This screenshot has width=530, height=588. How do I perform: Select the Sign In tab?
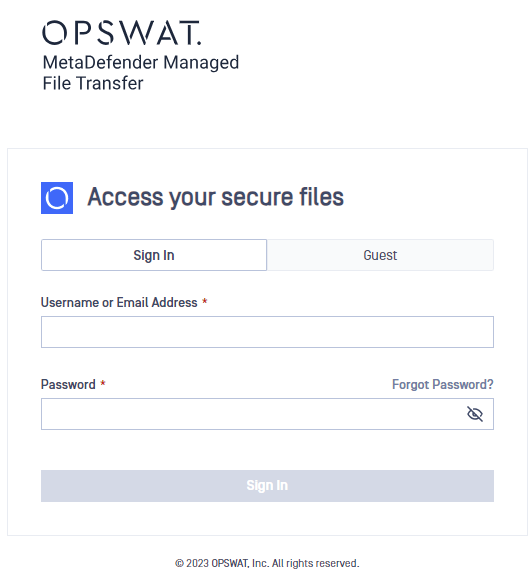(154, 255)
